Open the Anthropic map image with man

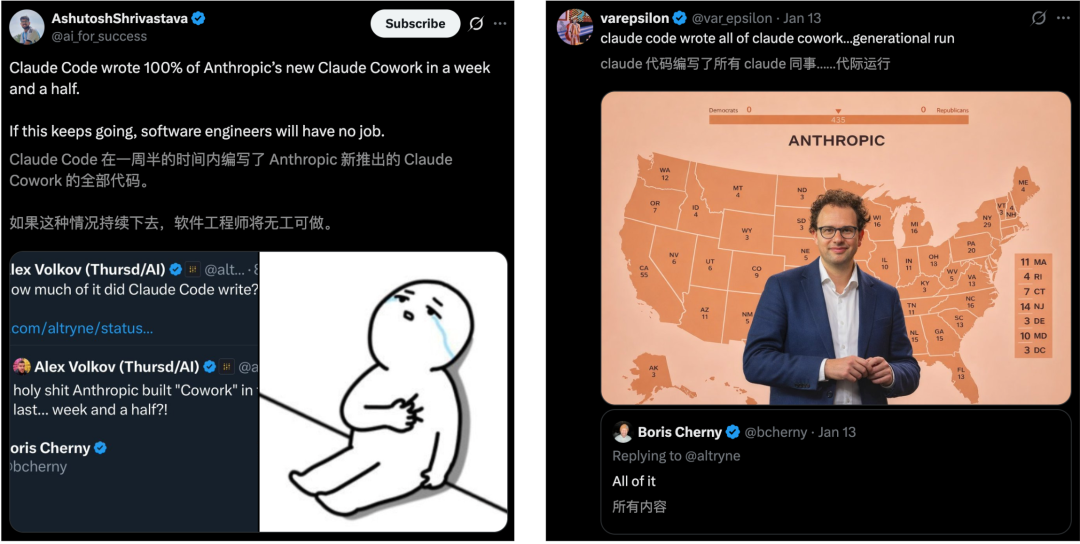coord(836,248)
